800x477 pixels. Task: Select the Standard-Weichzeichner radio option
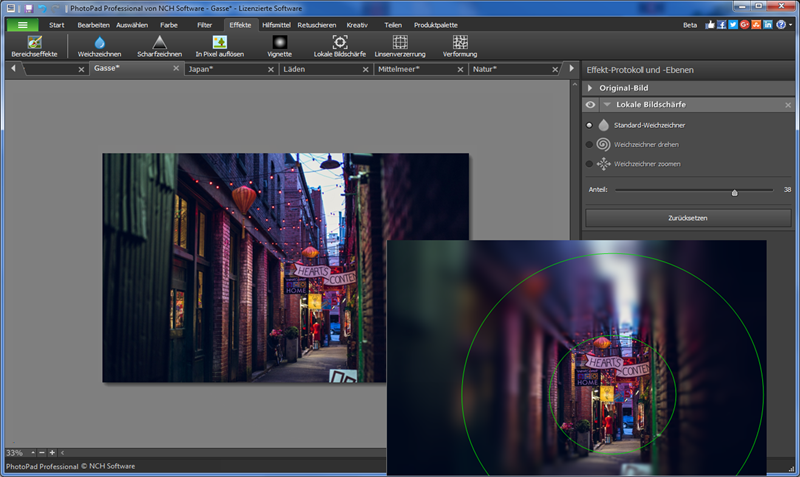[x=589, y=125]
